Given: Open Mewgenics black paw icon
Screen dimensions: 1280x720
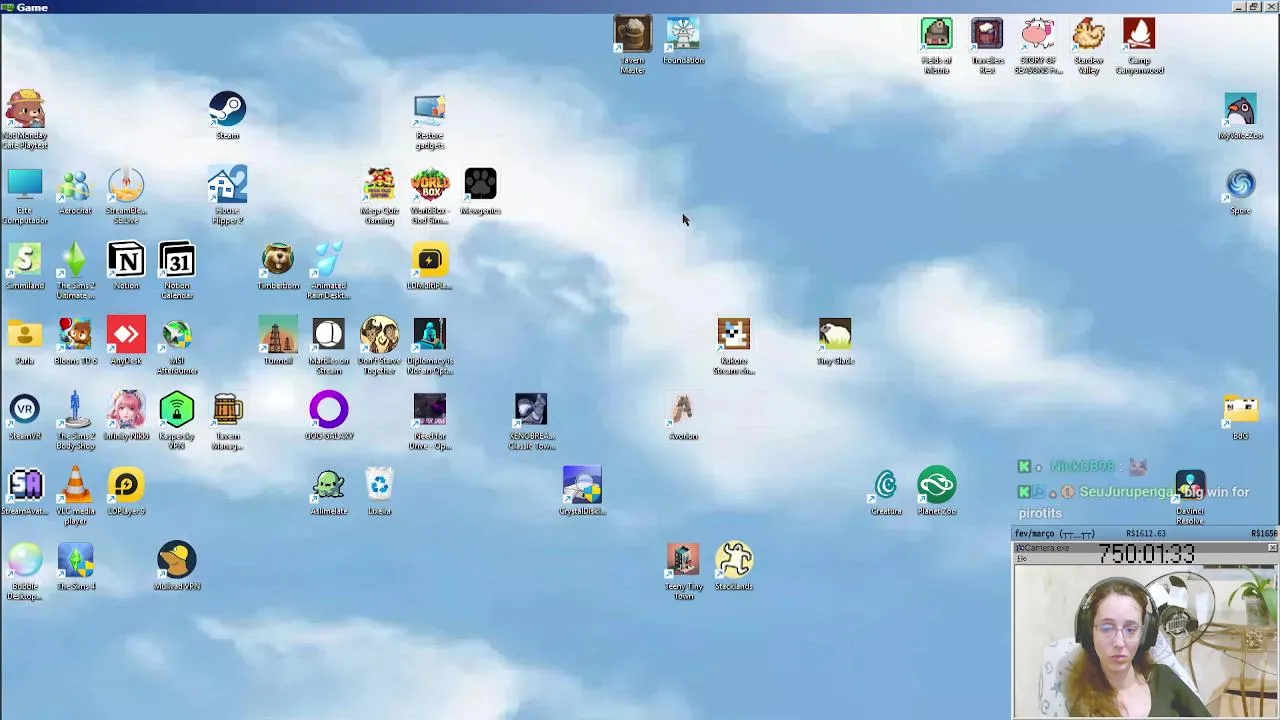Looking at the screenshot, I should tap(480, 185).
